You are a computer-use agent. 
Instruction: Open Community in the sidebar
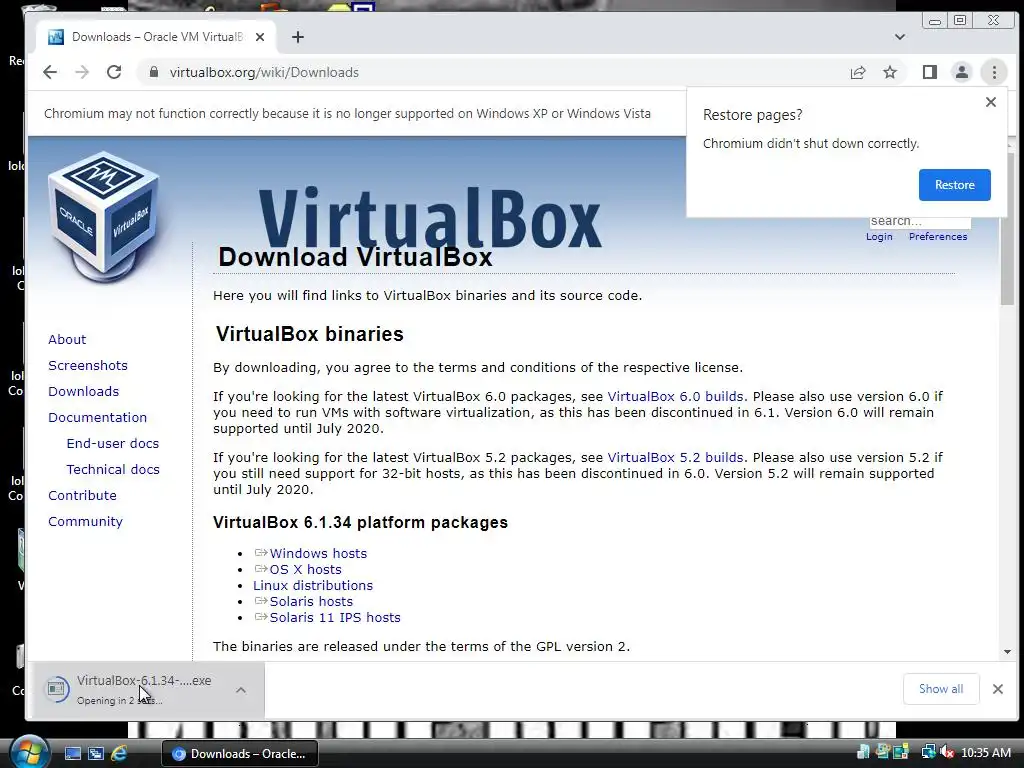pyautogui.click(x=86, y=522)
